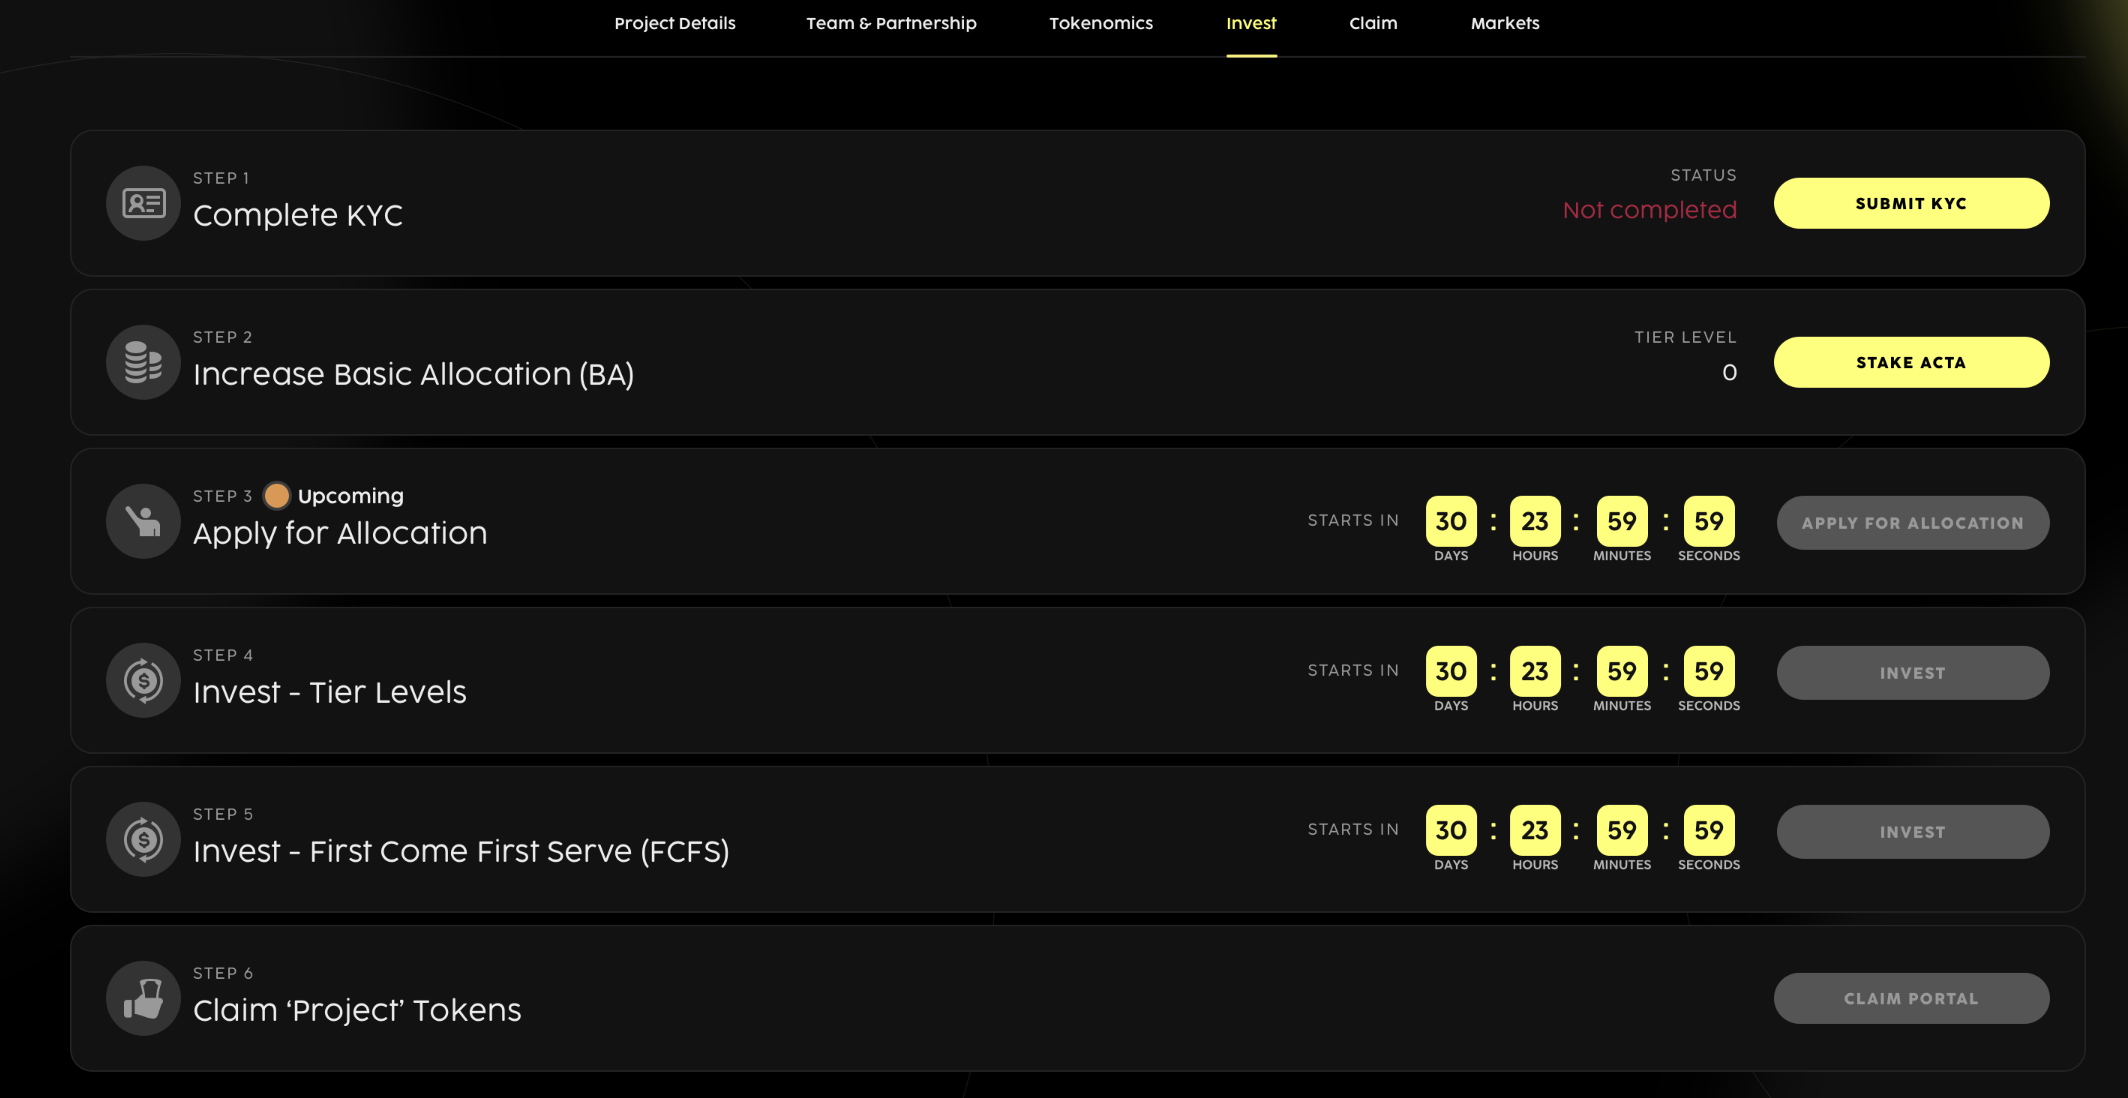This screenshot has width=2128, height=1098.
Task: Go to the Claim tab
Action: 1373,23
